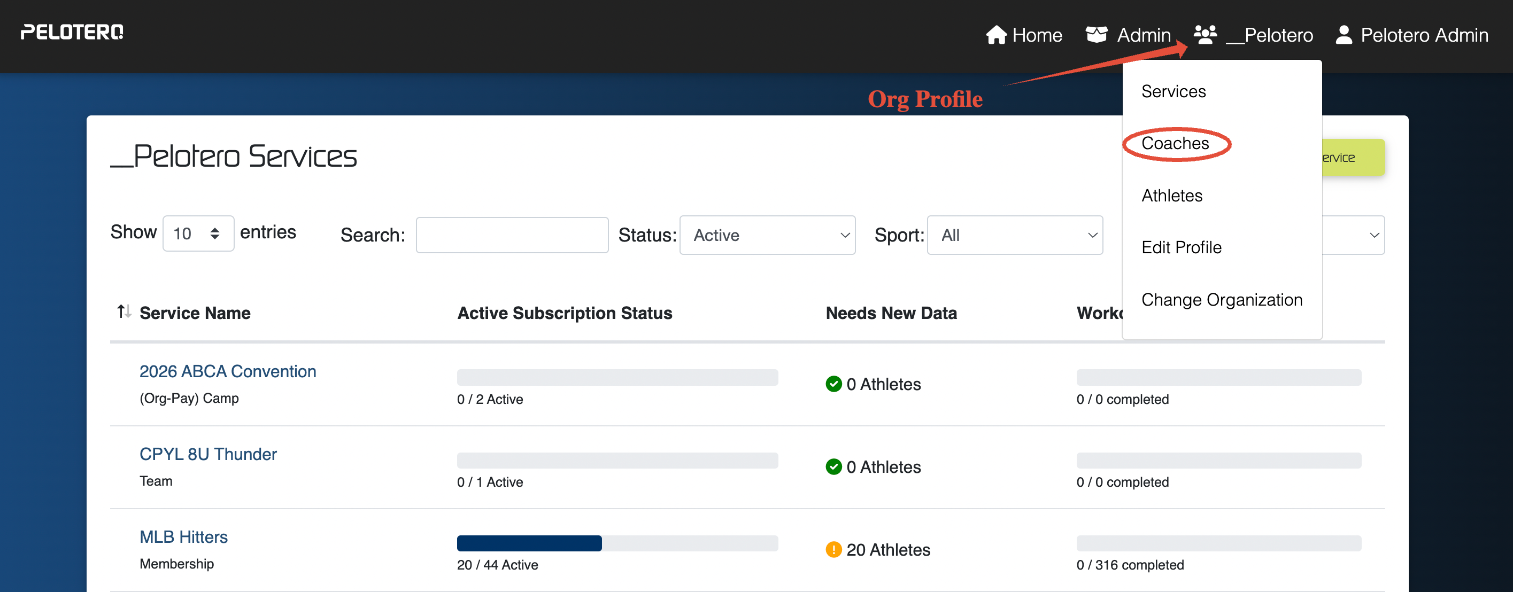This screenshot has height=592, width=1513.
Task: Click orange warning icon for MLB Hitters
Action: [833, 550]
